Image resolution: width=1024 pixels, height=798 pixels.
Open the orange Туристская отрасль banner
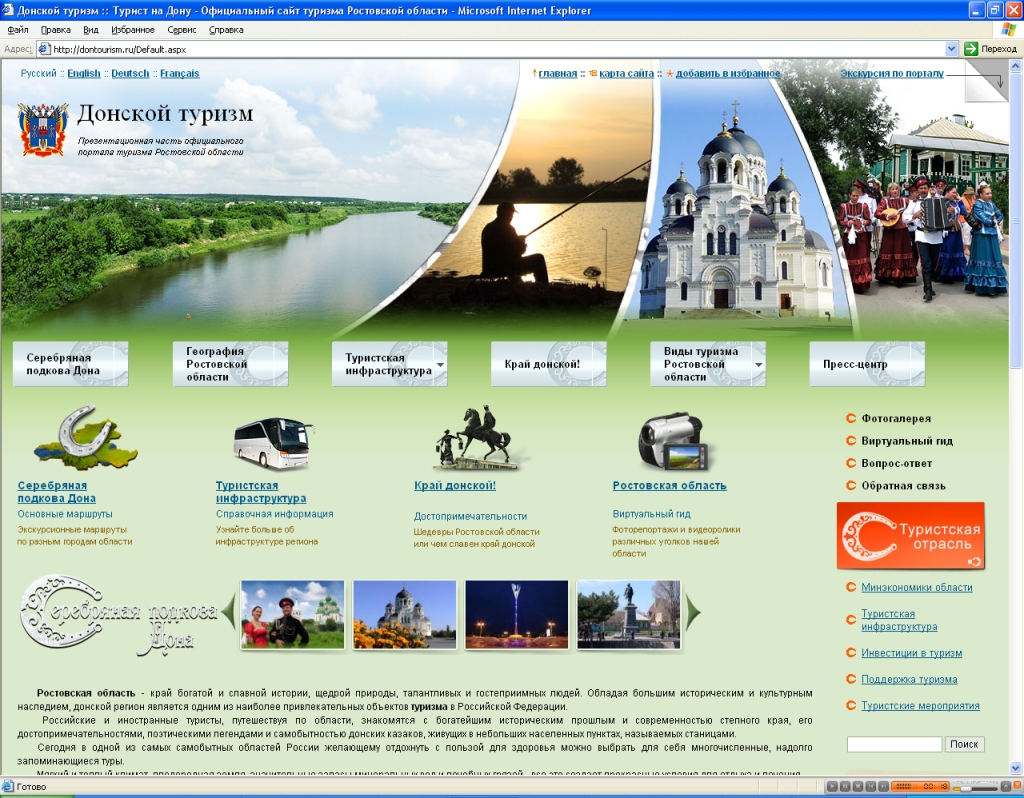[x=910, y=536]
